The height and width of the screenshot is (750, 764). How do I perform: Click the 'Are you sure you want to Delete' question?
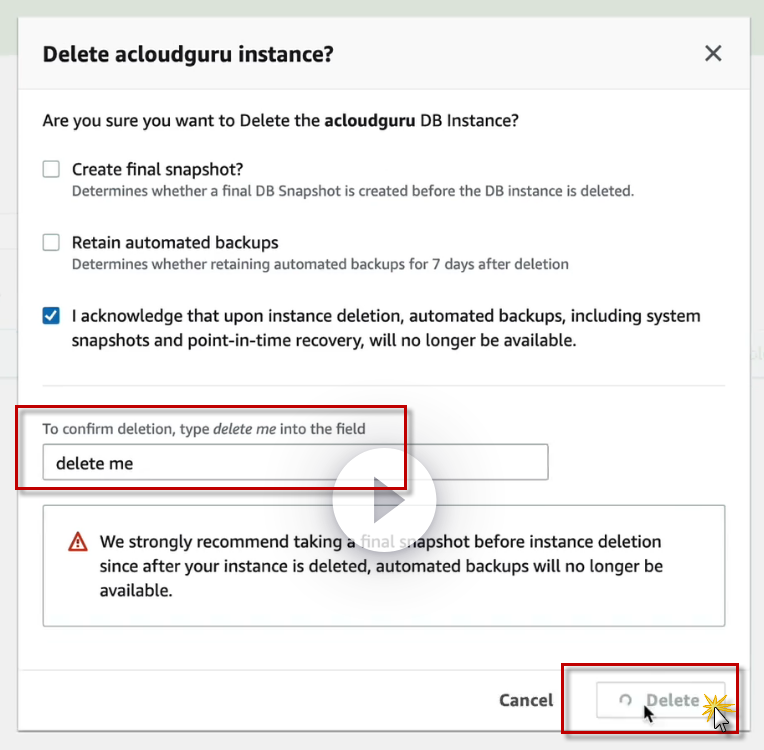(280, 121)
